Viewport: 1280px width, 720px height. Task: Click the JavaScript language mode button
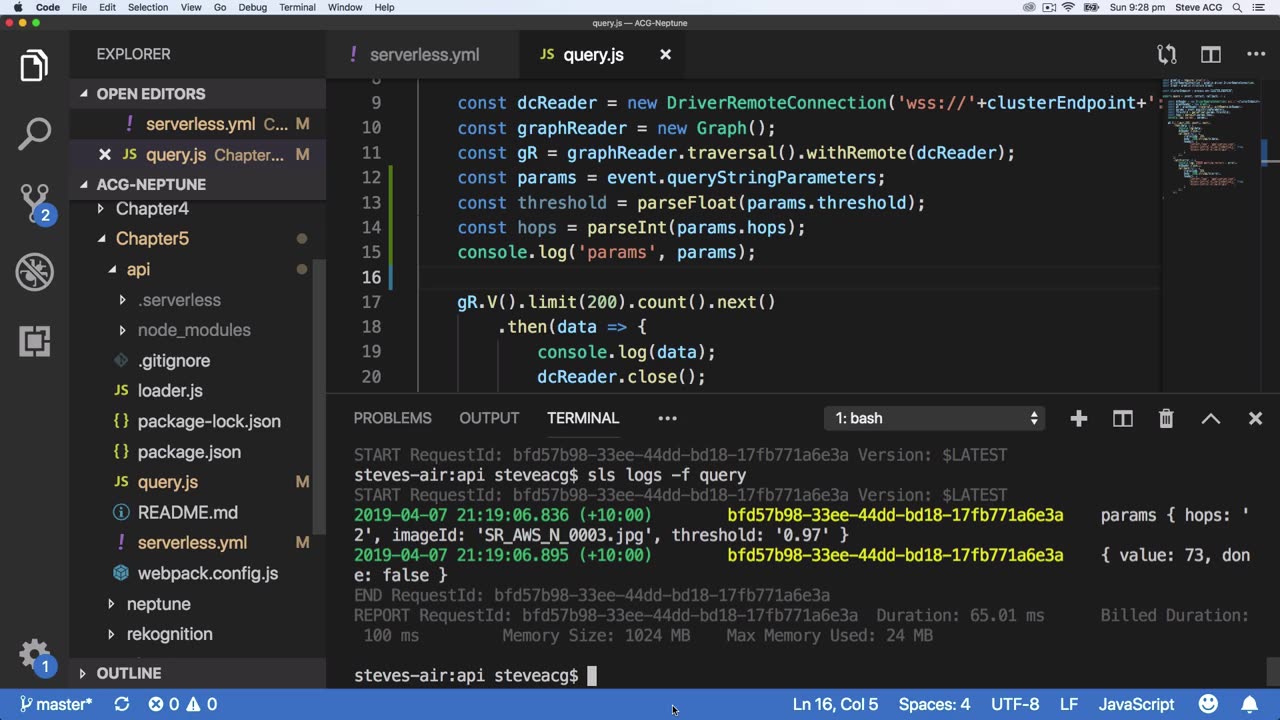coord(1136,704)
